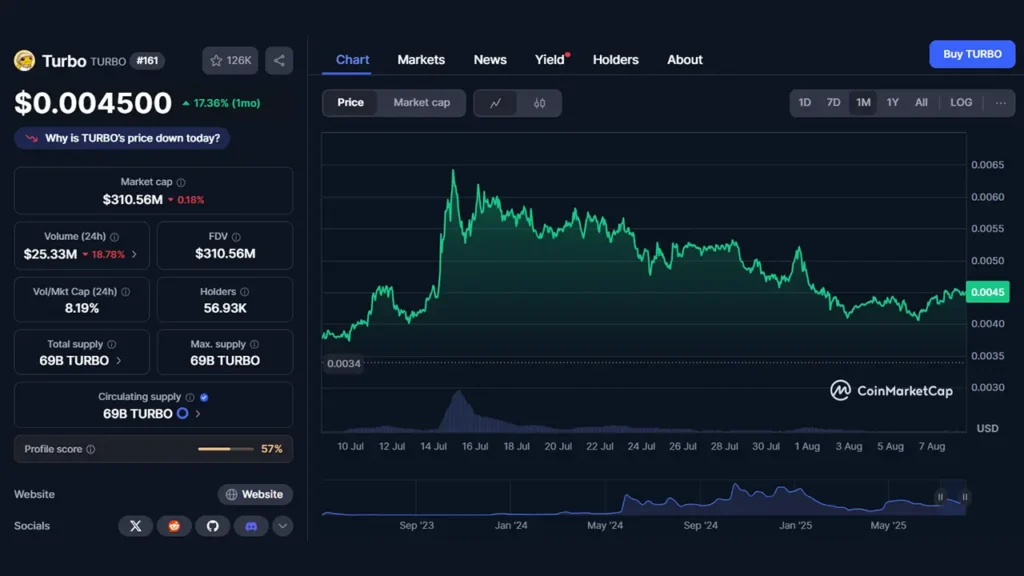Open the News tab
1024x576 pixels.
click(x=490, y=59)
